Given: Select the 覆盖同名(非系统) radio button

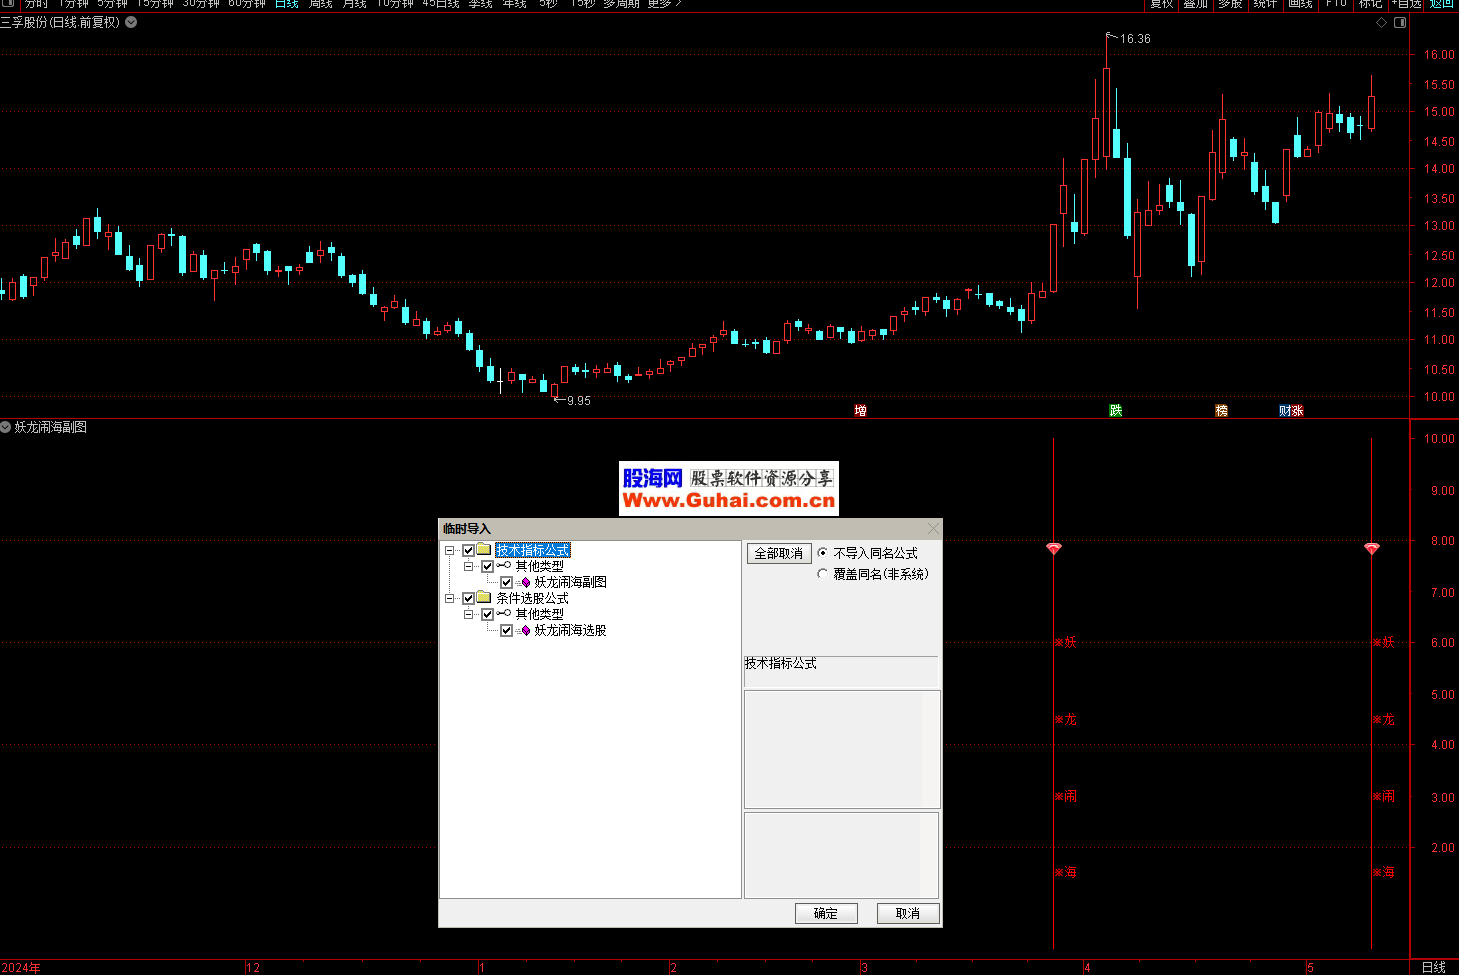Looking at the screenshot, I should click(x=822, y=574).
